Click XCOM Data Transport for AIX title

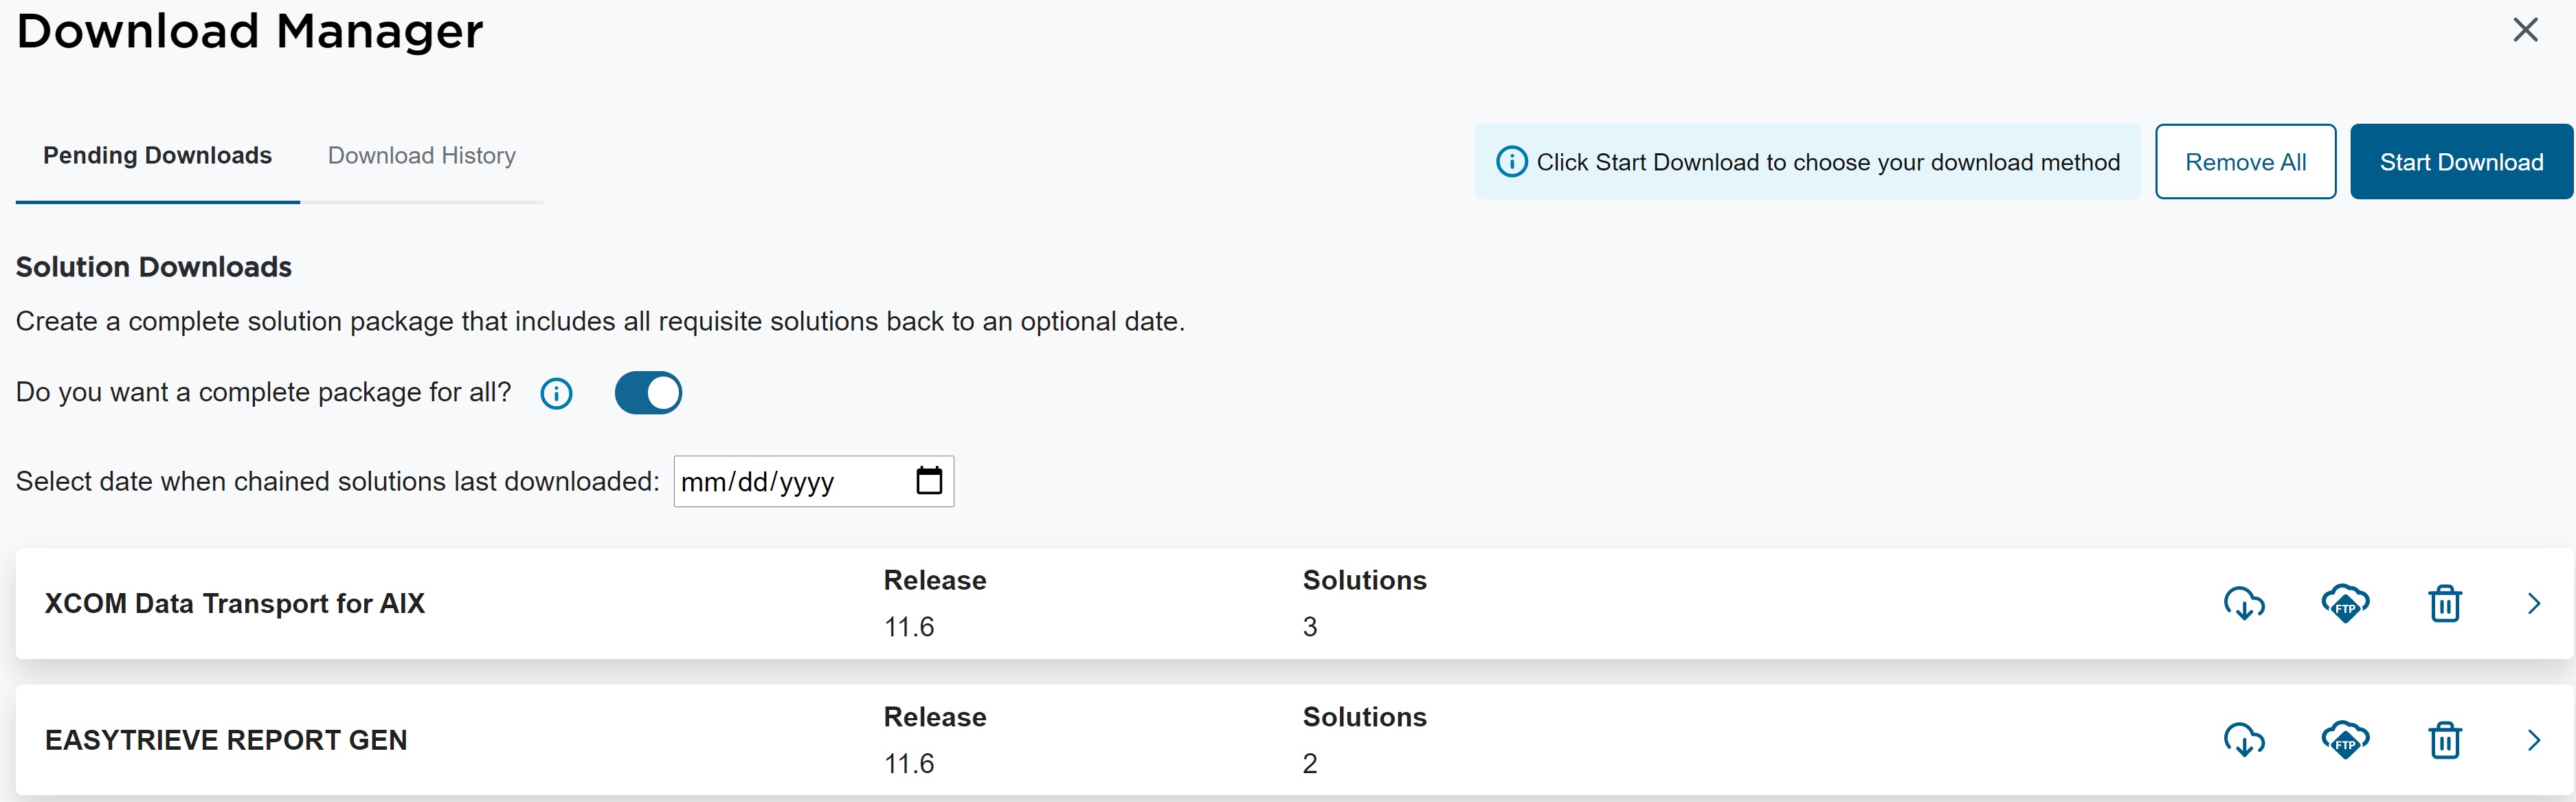(235, 604)
